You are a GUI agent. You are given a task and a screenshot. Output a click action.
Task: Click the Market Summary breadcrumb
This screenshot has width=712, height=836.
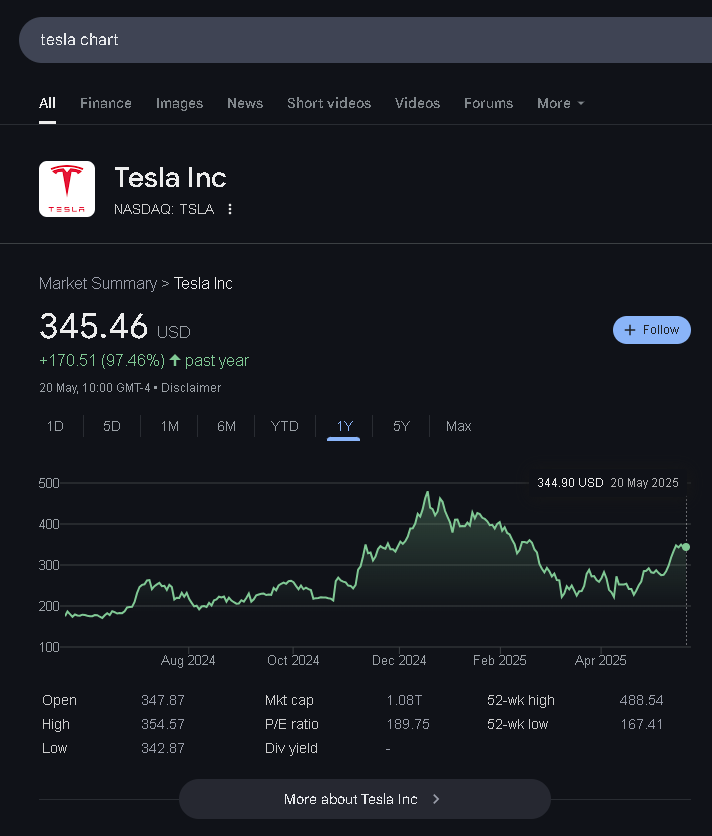[98, 283]
